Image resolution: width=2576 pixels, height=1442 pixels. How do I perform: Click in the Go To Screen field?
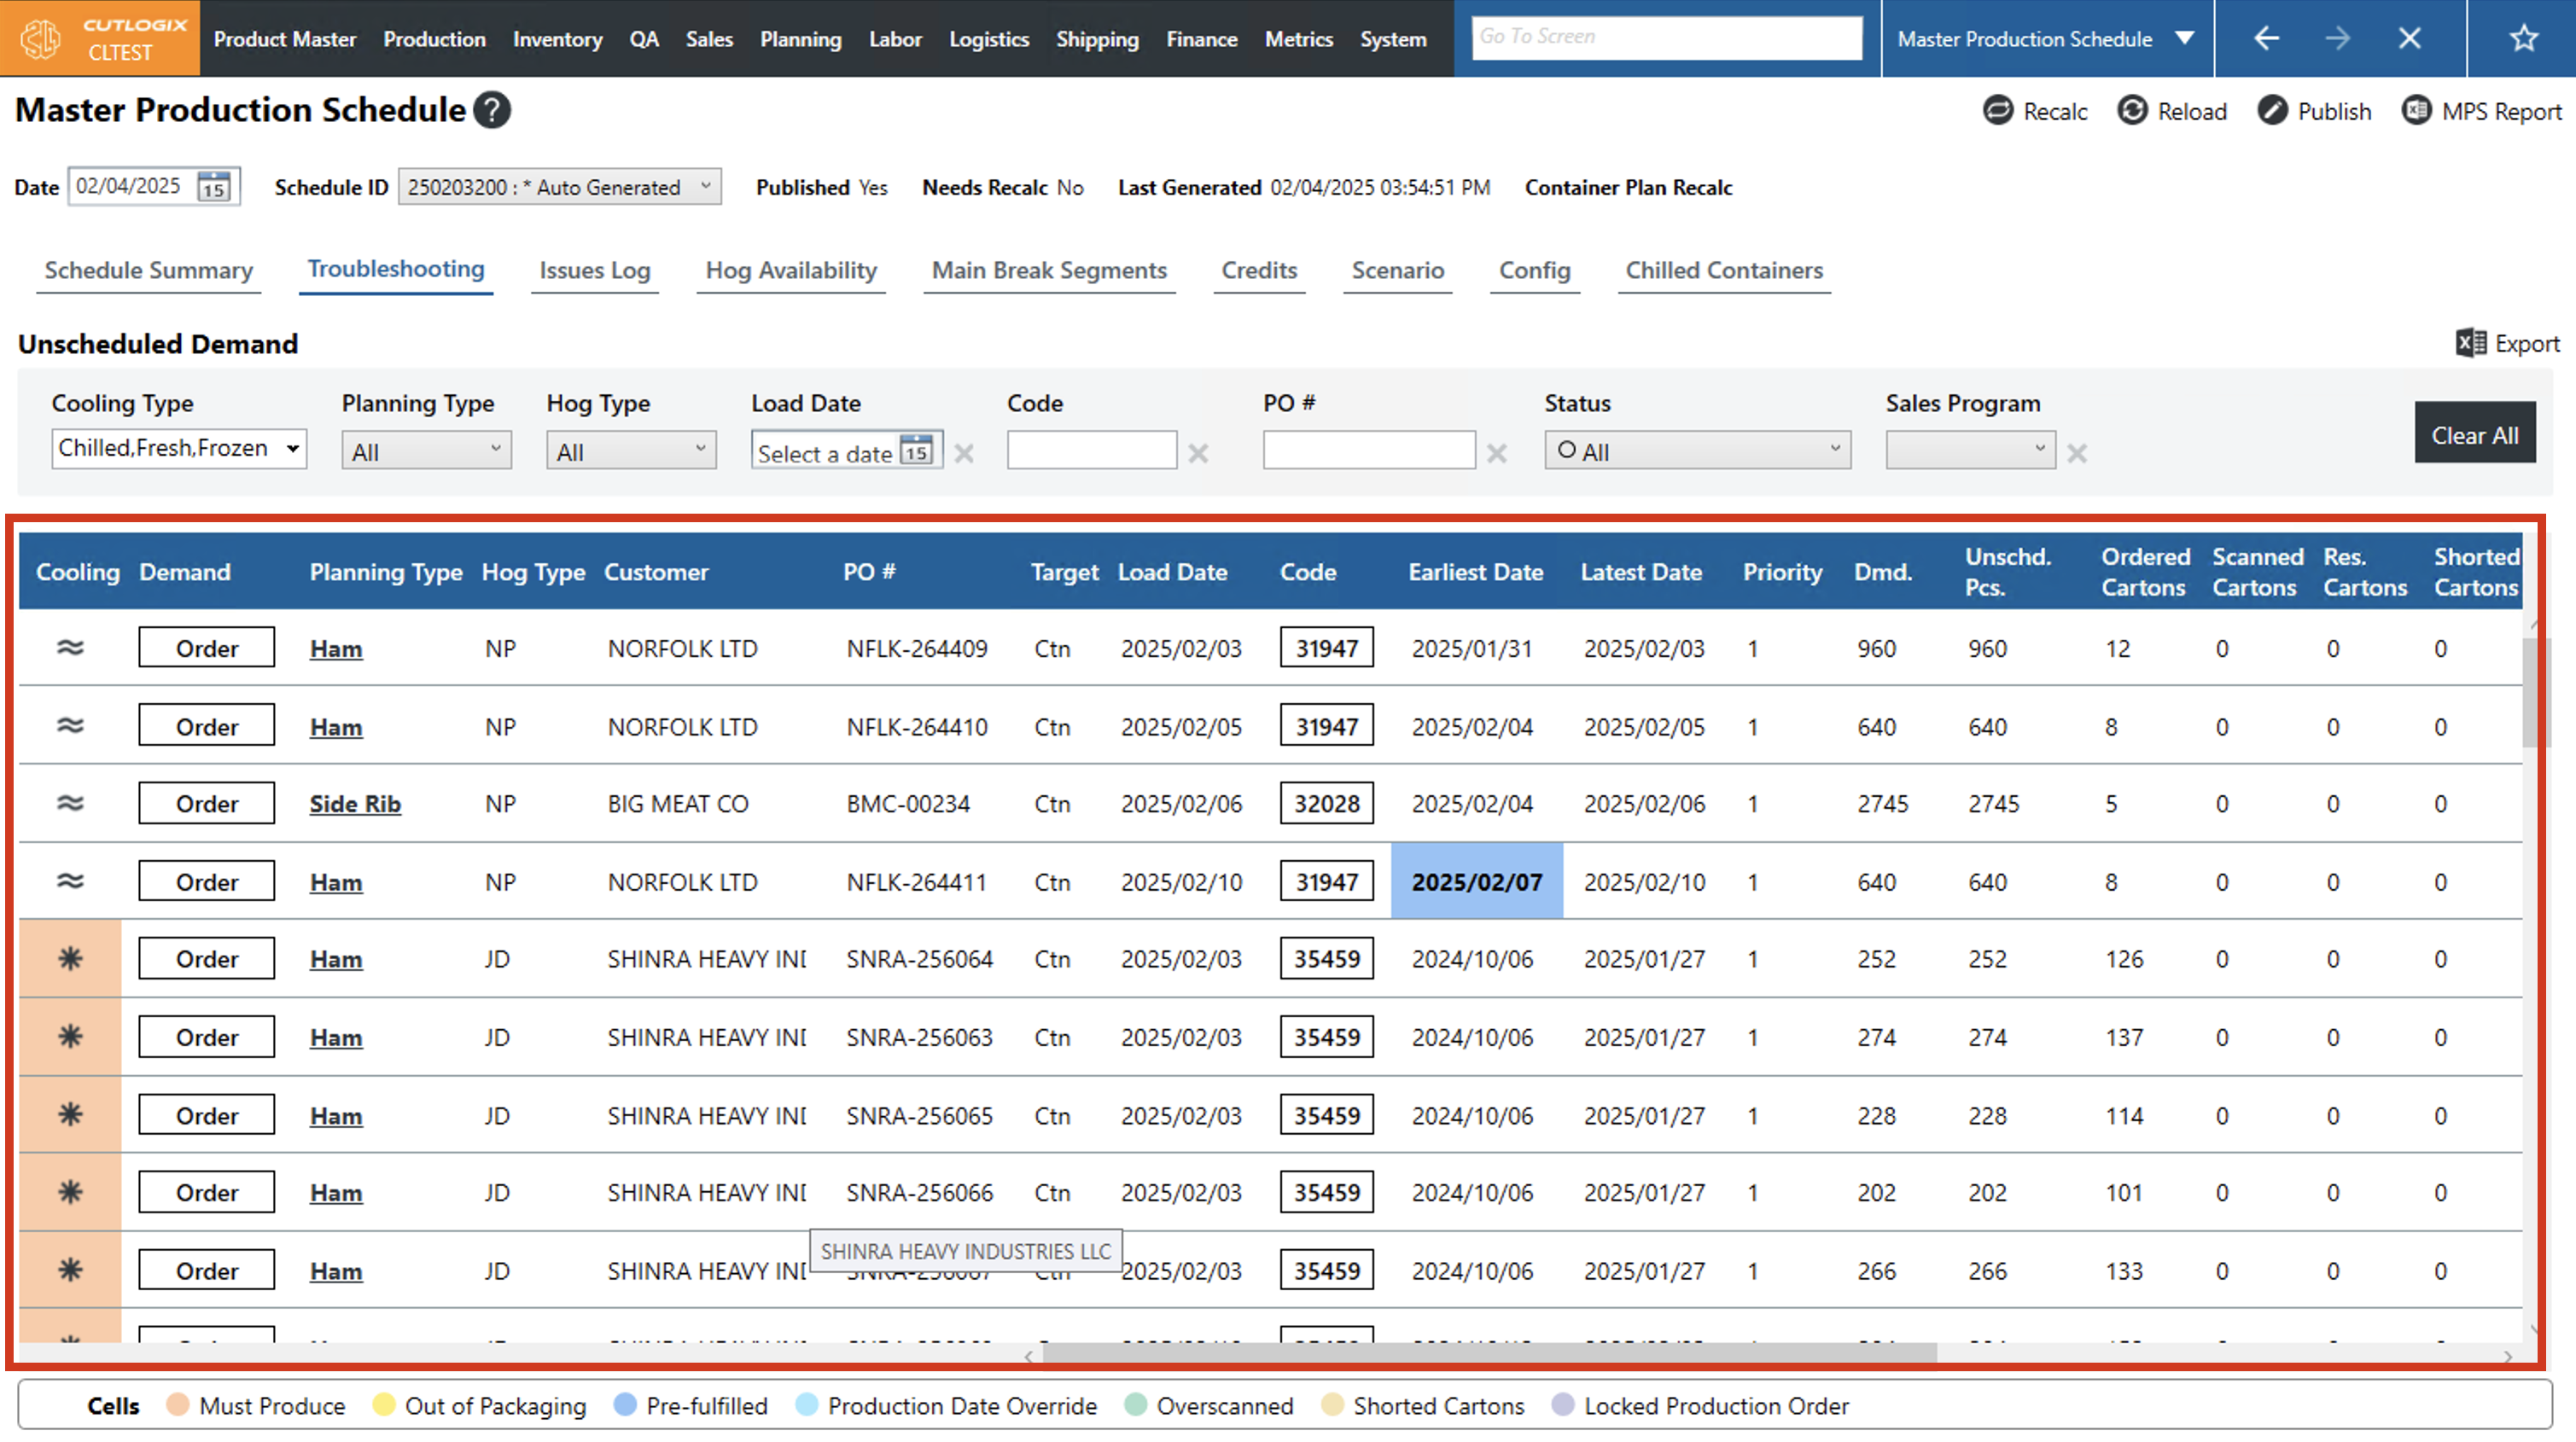[1666, 38]
